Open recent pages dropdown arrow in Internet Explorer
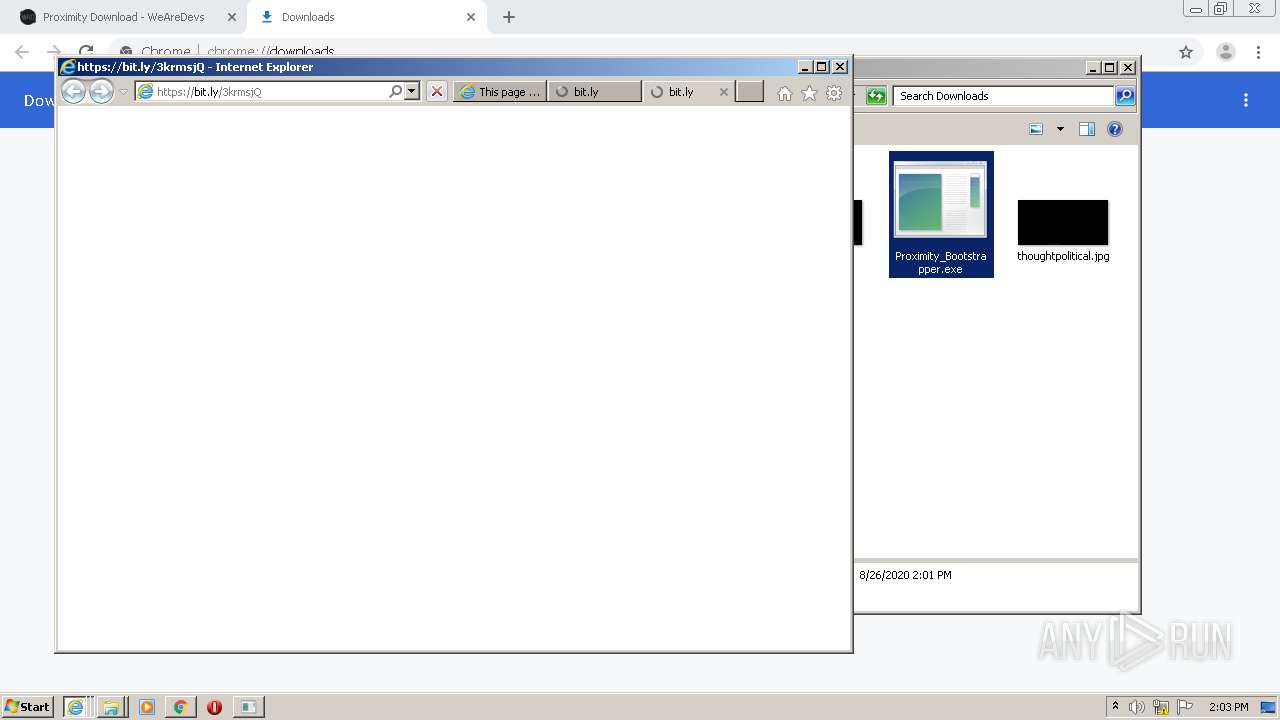1280x720 pixels. 124,92
